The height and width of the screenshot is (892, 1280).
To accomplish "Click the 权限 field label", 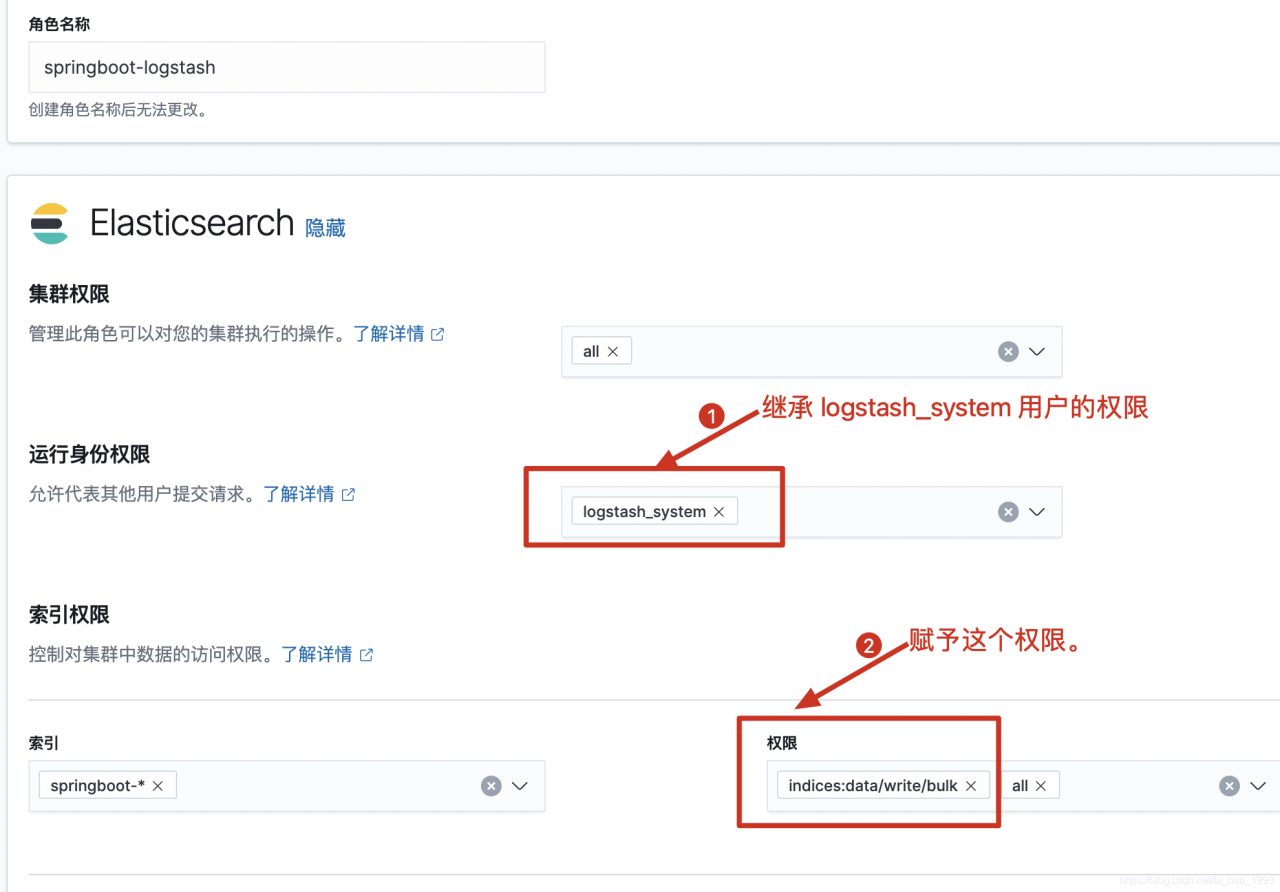I will pyautogui.click(x=782, y=743).
